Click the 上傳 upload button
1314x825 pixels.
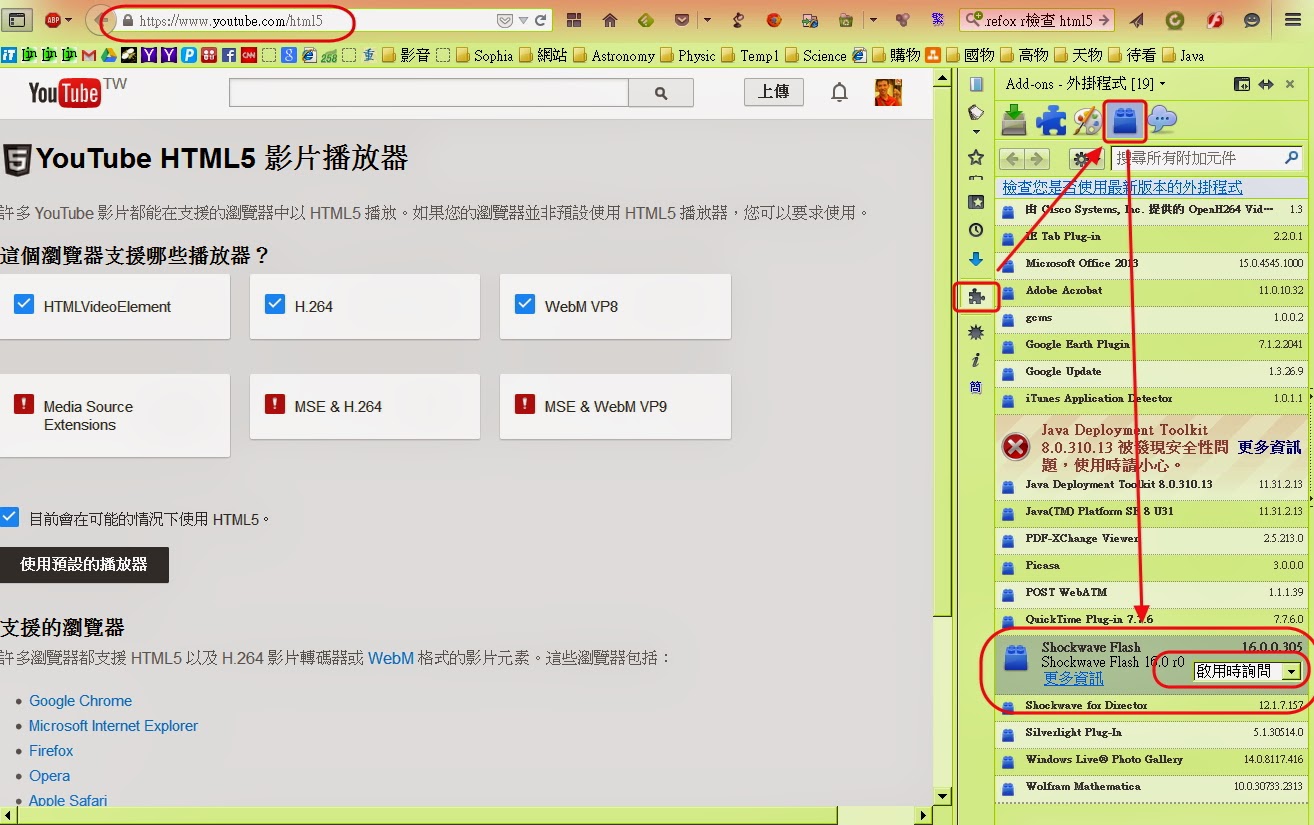point(773,92)
